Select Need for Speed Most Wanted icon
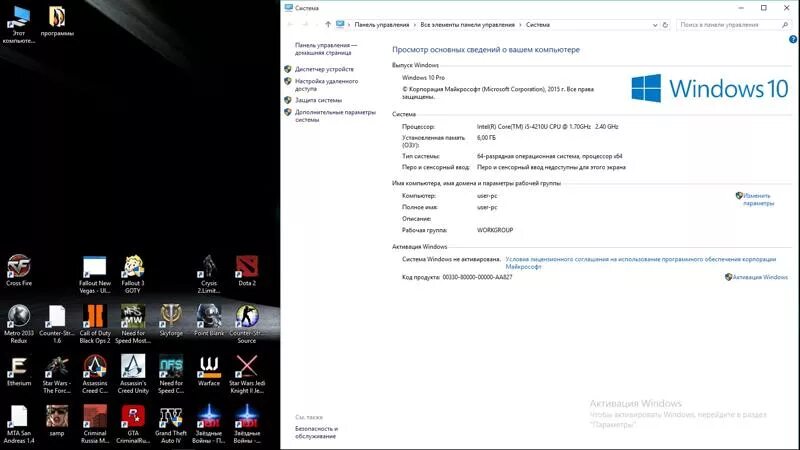Screen dimensions: 800x450 133,324
